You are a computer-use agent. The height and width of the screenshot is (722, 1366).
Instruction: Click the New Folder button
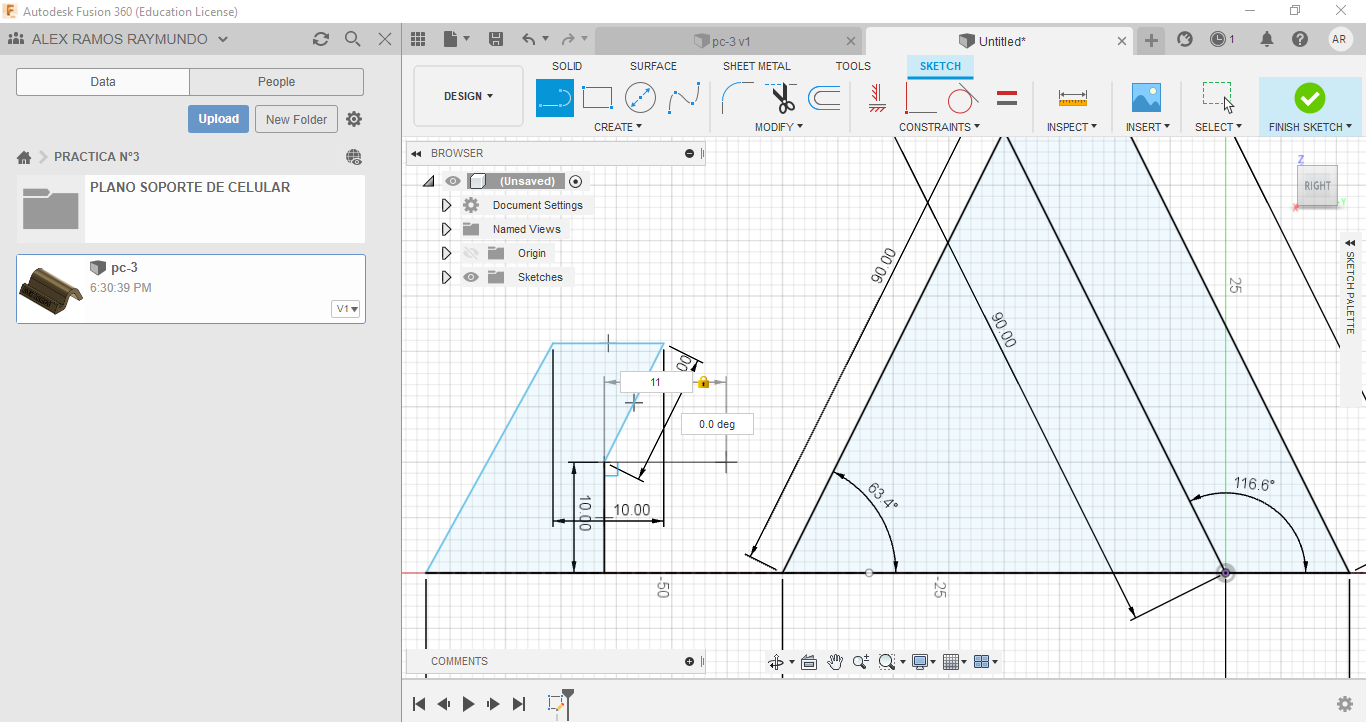click(296, 119)
